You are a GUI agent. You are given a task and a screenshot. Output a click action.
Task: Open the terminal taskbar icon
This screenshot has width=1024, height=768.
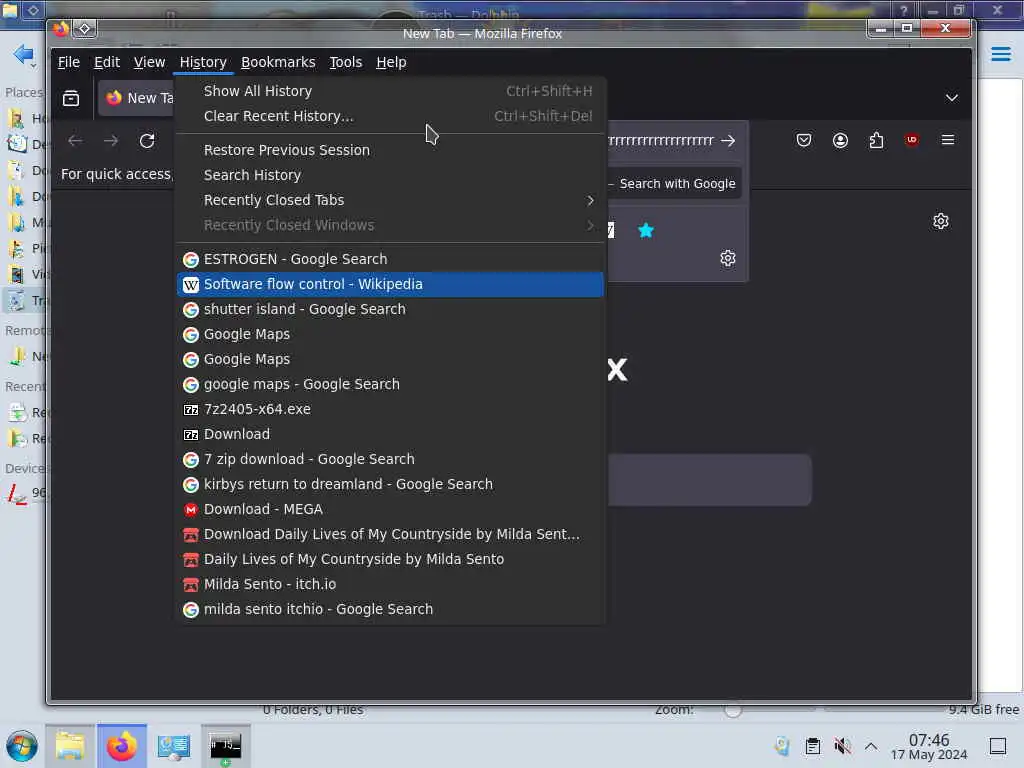coord(225,746)
